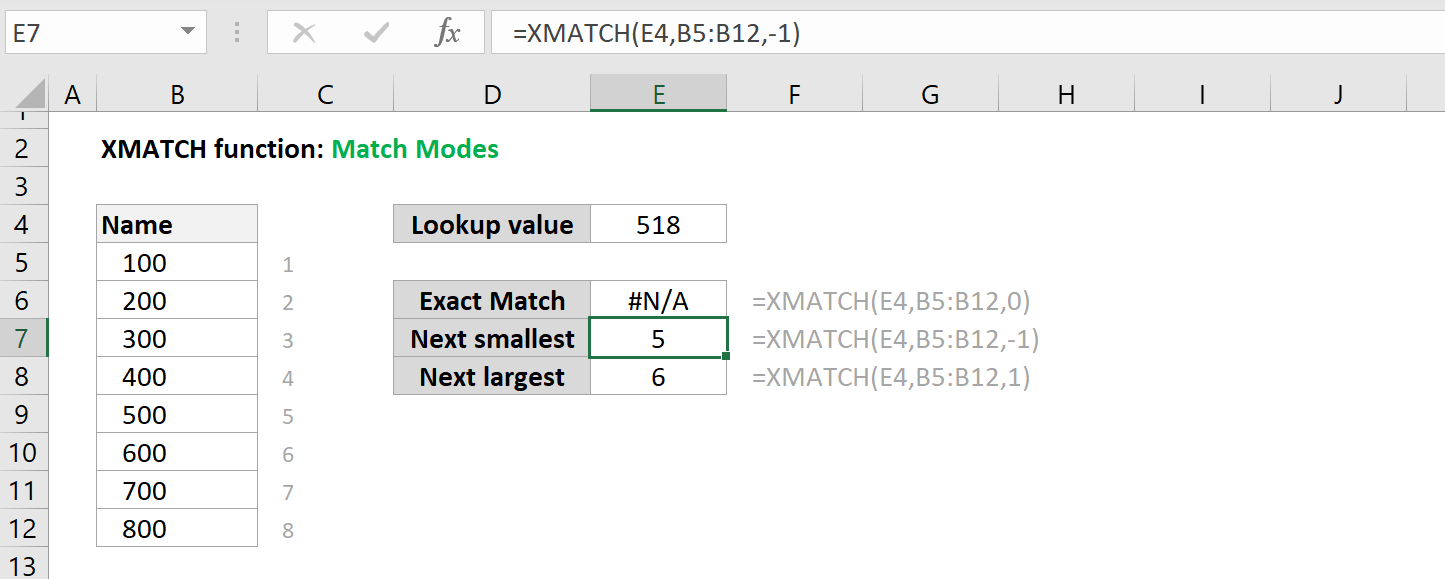Click the Insert Function (fx) icon
This screenshot has height=579, width=1445.
coord(448,31)
